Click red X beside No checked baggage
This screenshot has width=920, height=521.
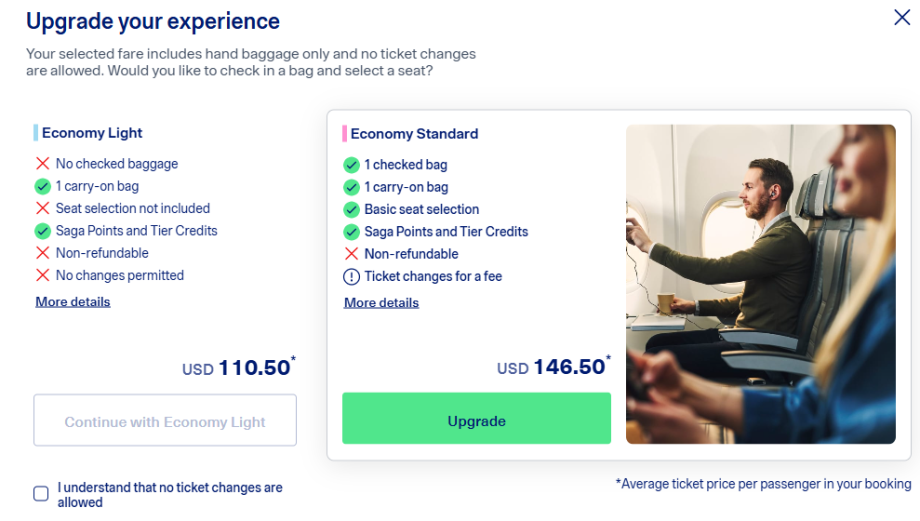(x=43, y=163)
